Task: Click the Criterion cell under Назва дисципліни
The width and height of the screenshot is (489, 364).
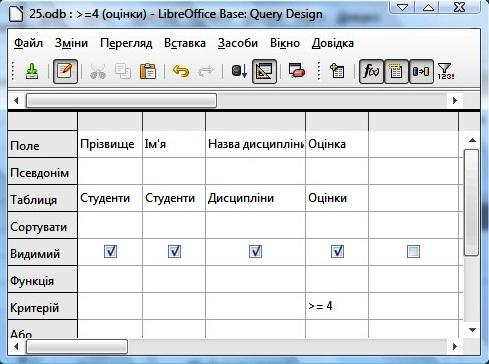Action: (x=255, y=306)
